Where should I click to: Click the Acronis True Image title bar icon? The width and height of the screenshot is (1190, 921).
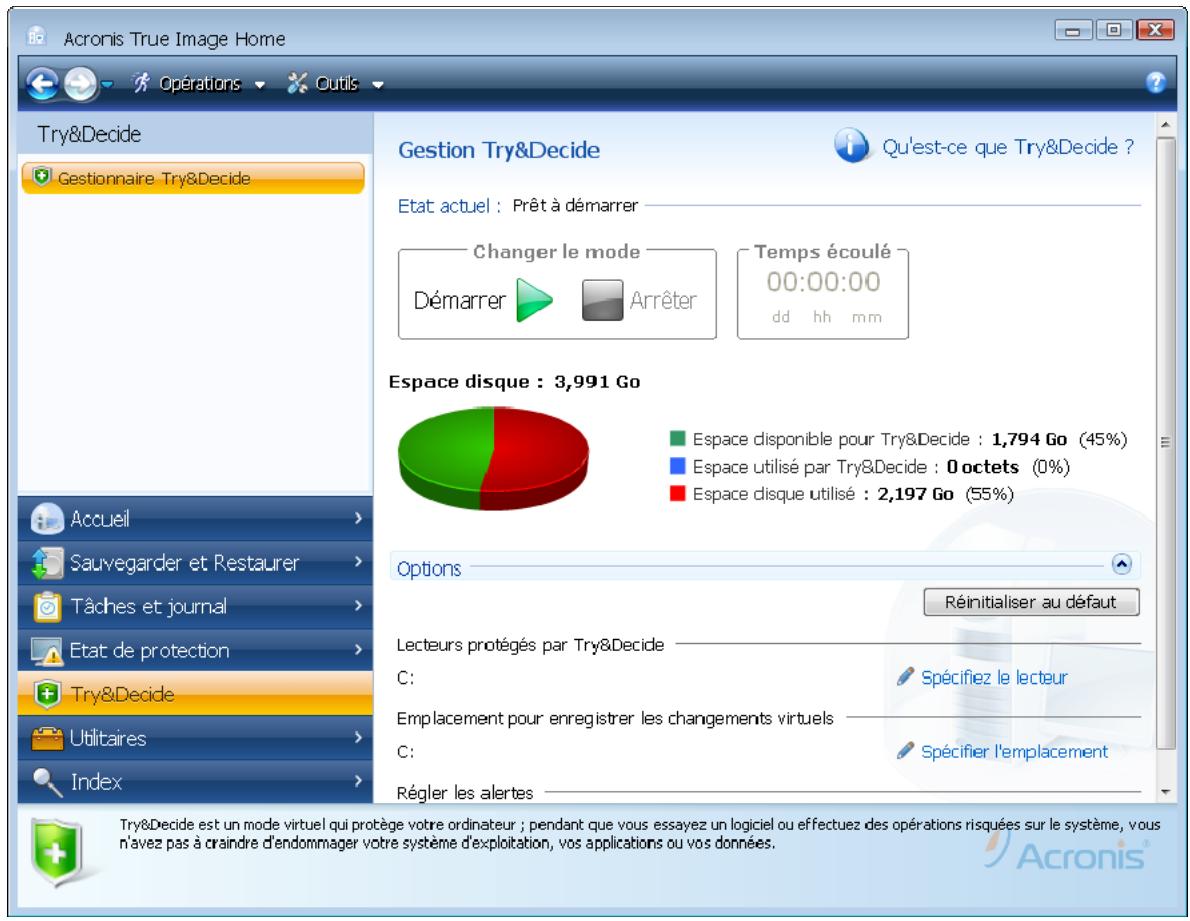tap(36, 36)
